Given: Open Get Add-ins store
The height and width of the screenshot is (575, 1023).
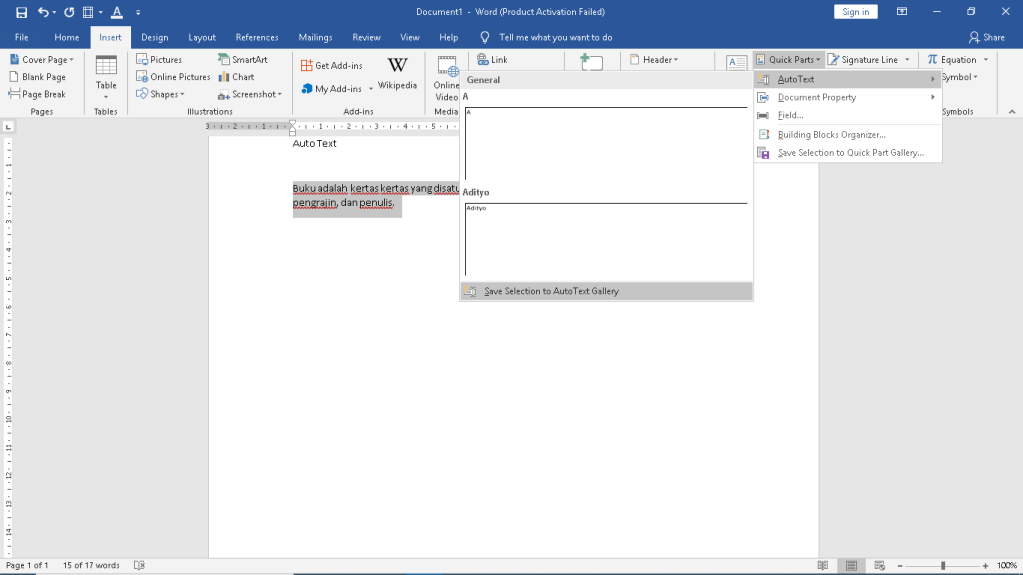Looking at the screenshot, I should tap(332, 65).
